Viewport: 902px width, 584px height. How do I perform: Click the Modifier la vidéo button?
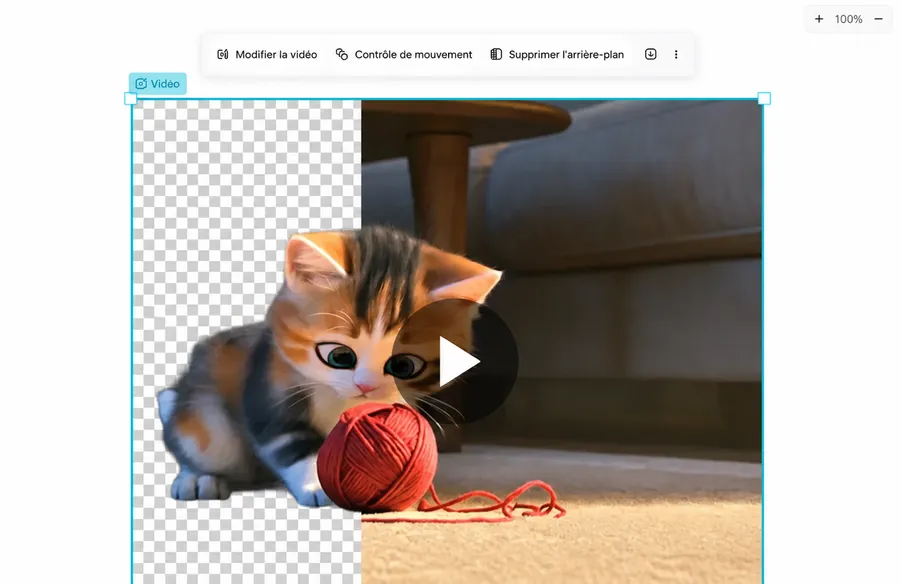[267, 55]
